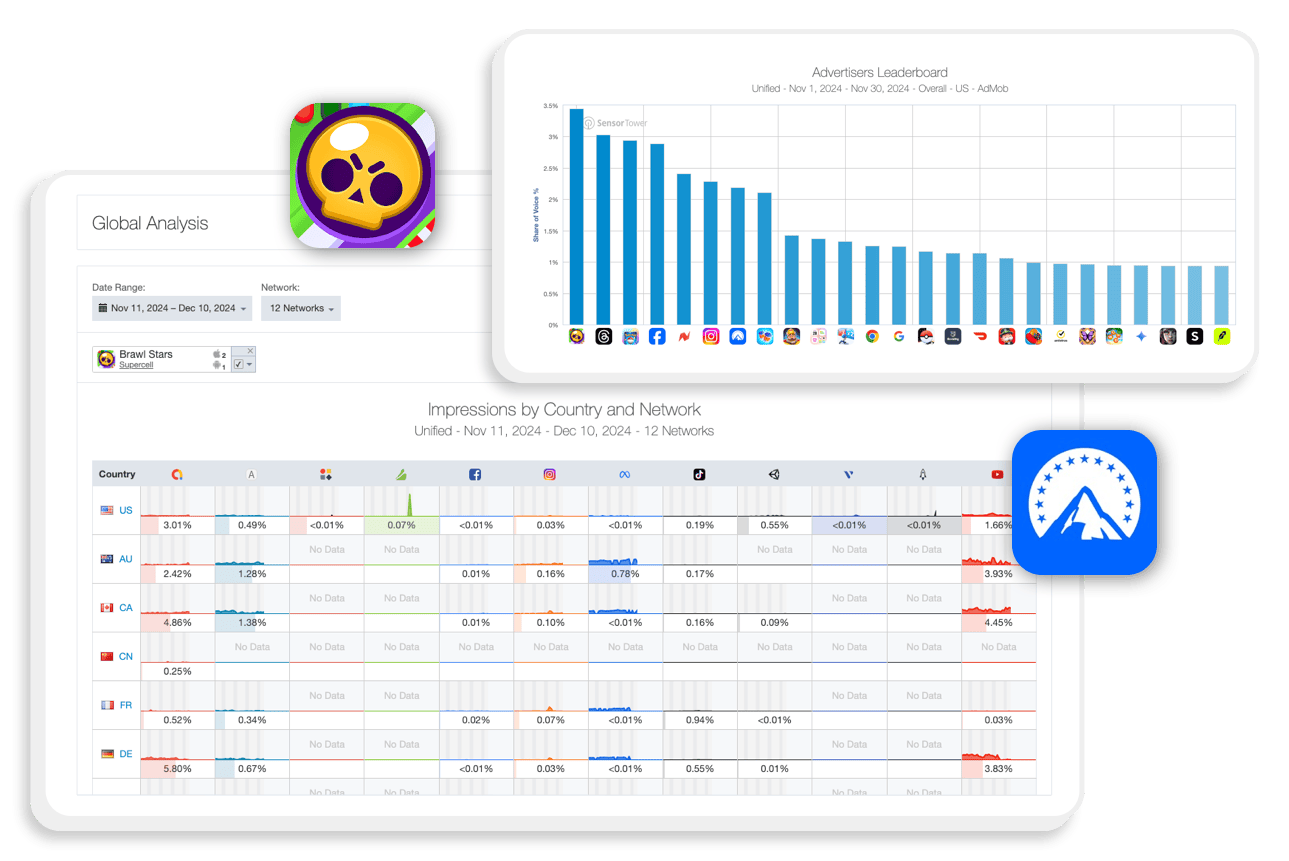Click the Threads bar, second in the leaderboard
The width and height of the screenshot is (1289, 861).
(x=604, y=230)
